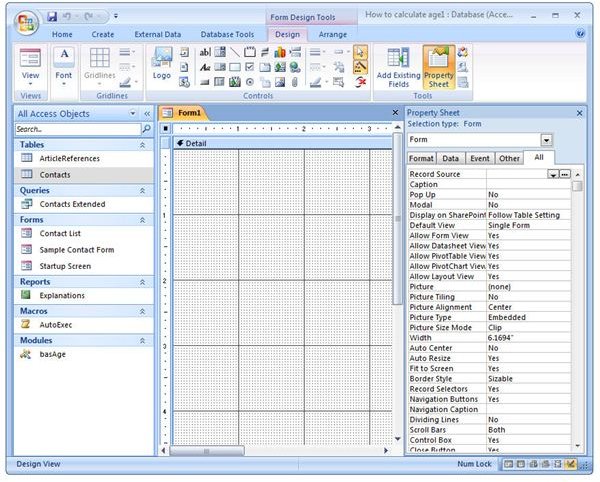Select the Line control tool
This screenshot has width=600, height=482.
(235, 52)
